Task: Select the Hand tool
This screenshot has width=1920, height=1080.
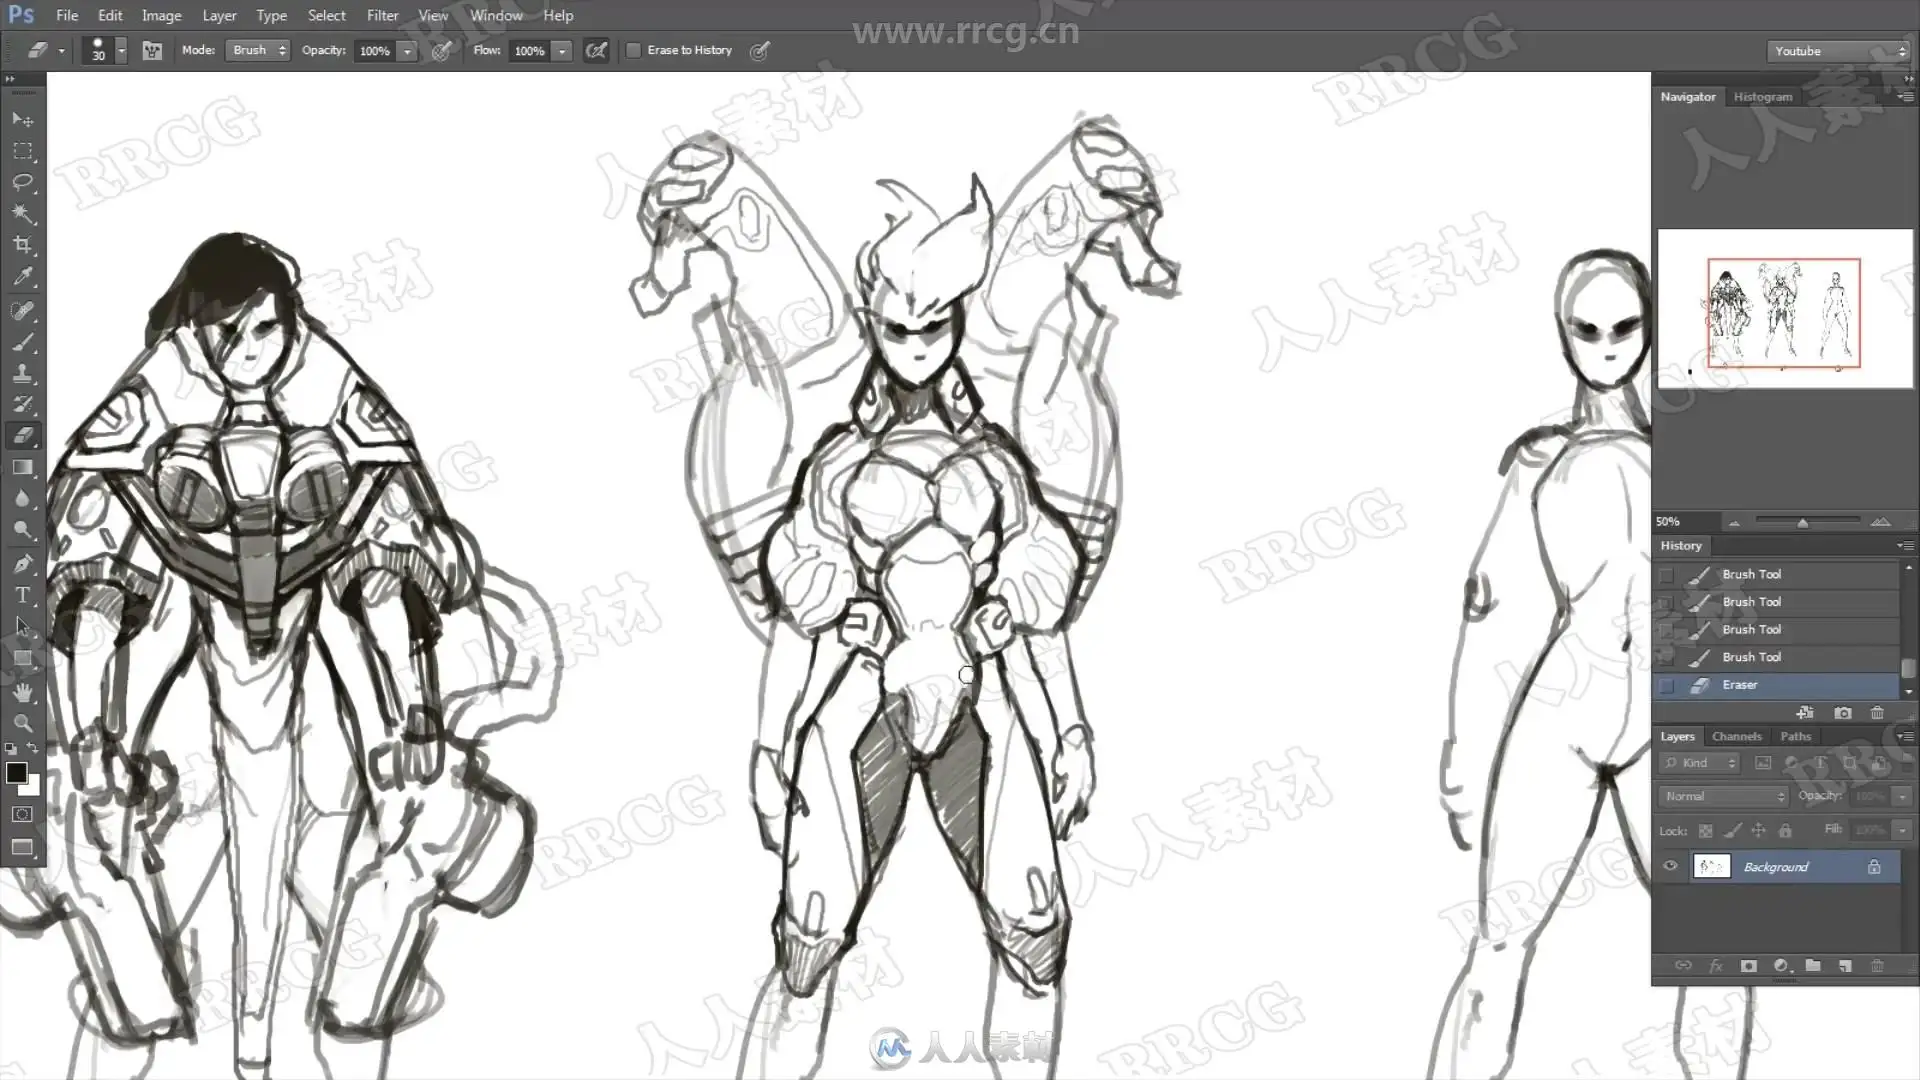Action: click(22, 691)
